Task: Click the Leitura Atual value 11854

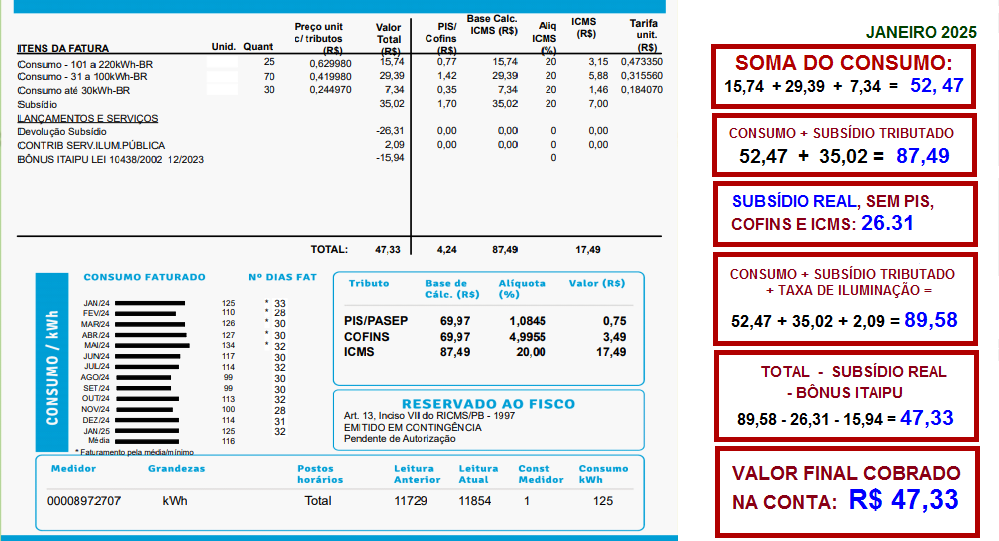Action: (475, 501)
